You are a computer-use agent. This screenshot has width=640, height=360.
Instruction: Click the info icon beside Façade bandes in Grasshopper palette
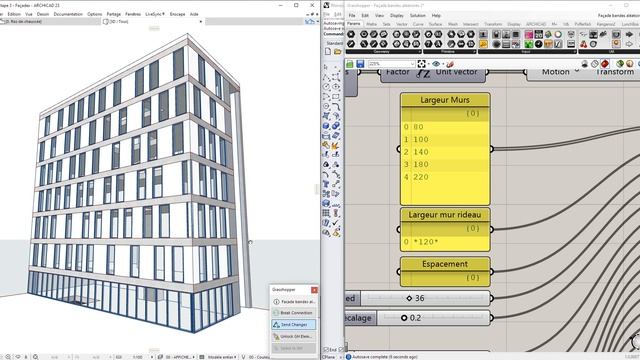pos(276,302)
